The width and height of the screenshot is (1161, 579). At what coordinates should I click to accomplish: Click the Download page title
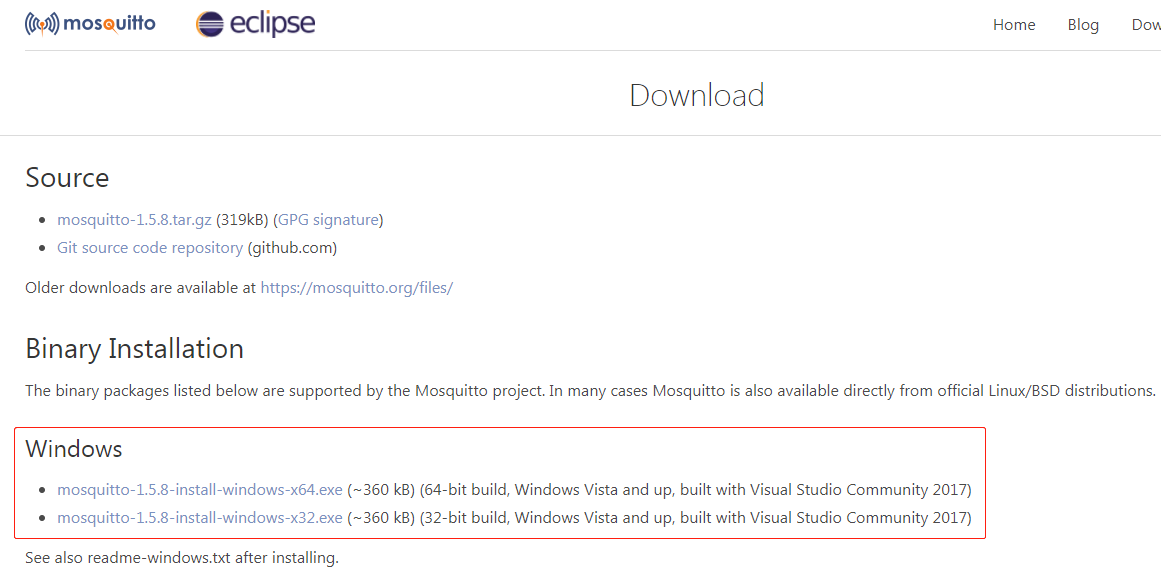click(697, 95)
